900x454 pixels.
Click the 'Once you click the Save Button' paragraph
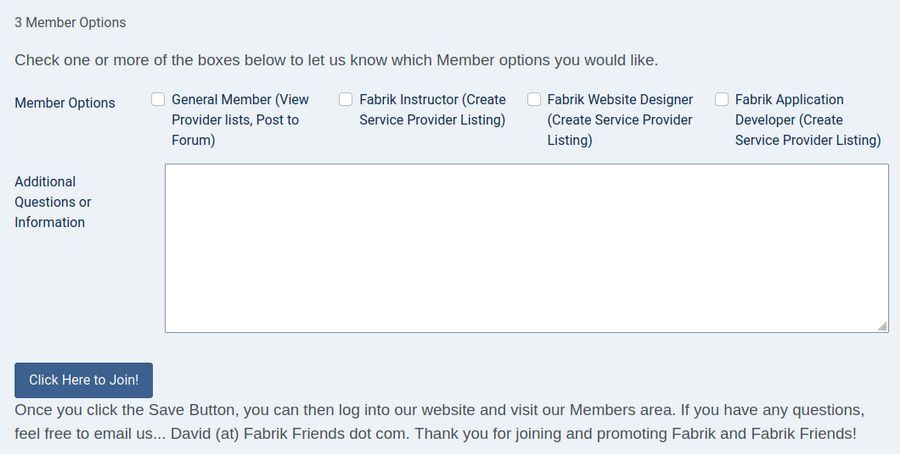click(x=300, y=411)
